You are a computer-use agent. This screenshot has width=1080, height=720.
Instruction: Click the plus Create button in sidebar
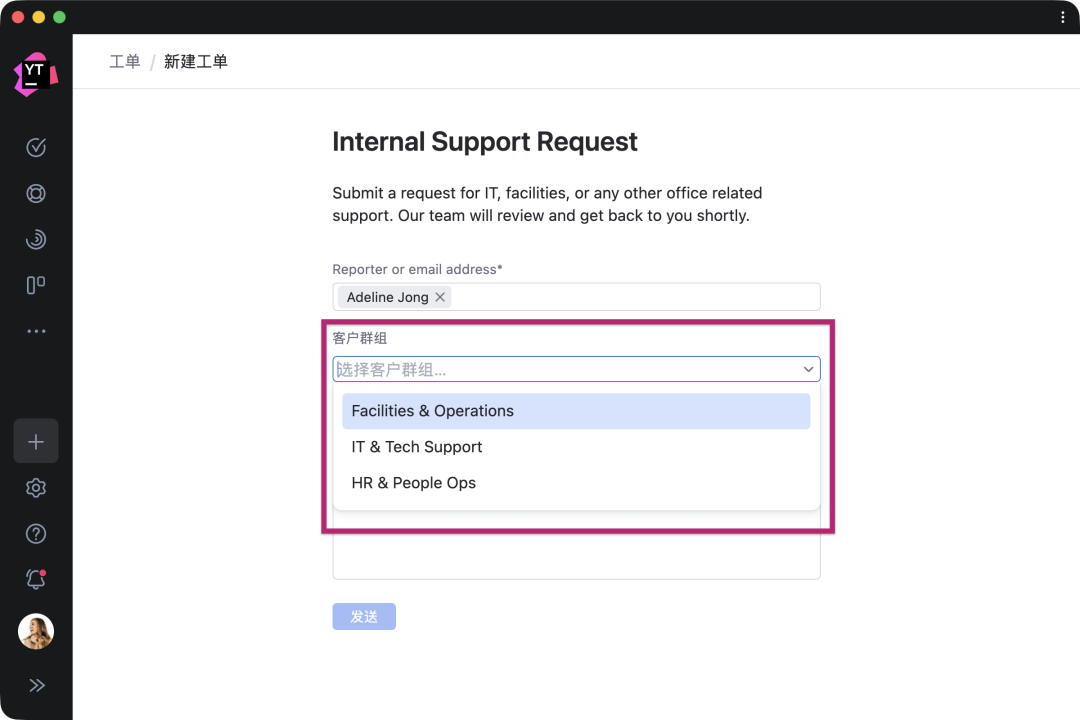point(36,441)
